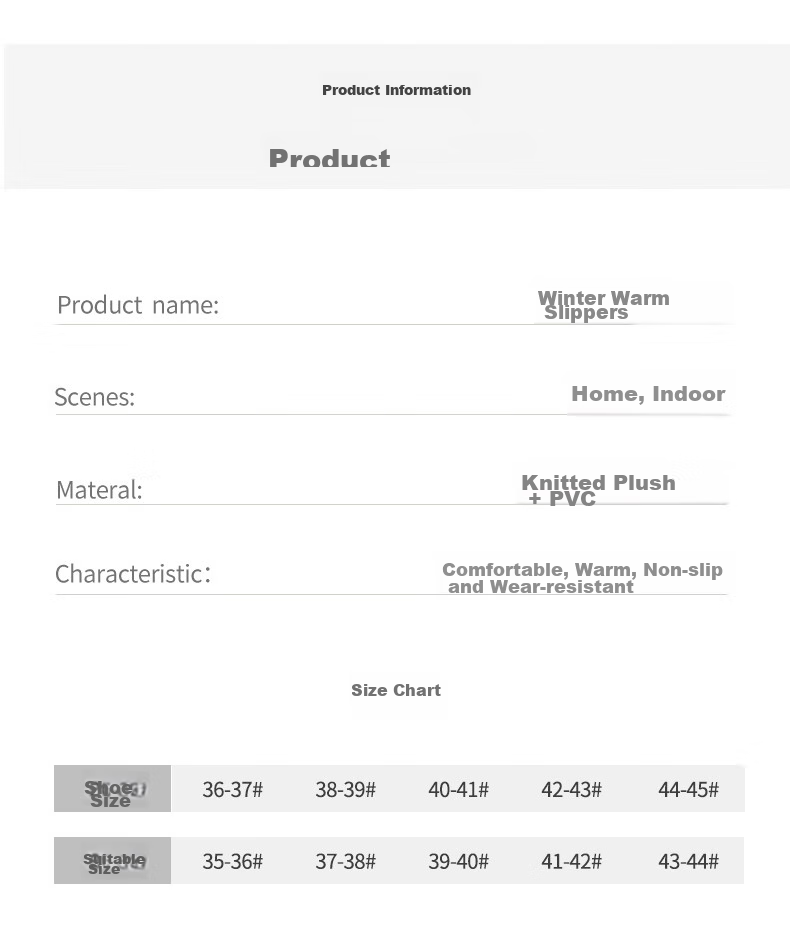
Task: Click the Knitted Plush + PVC text
Action: (598, 490)
